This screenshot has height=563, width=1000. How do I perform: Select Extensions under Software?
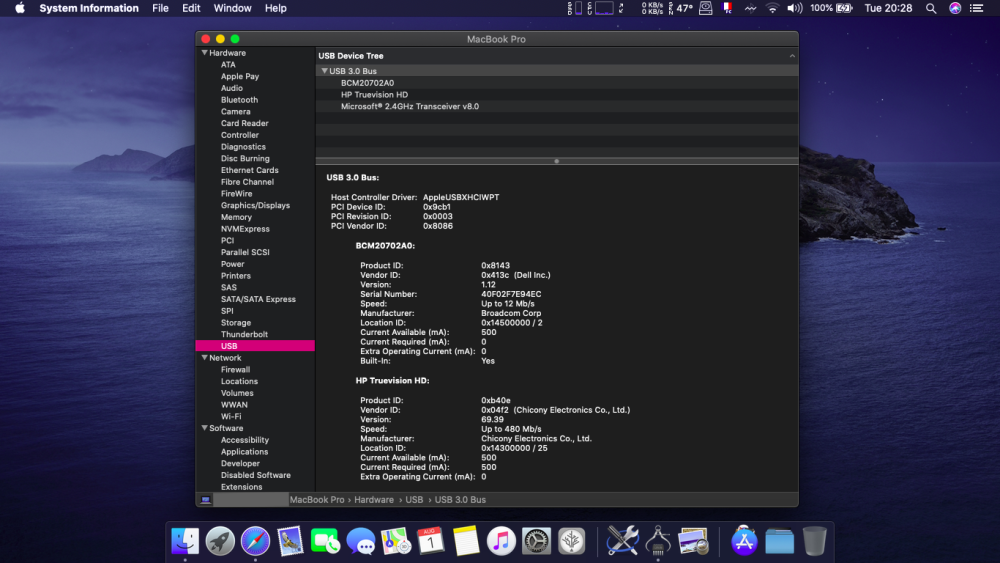coord(241,486)
